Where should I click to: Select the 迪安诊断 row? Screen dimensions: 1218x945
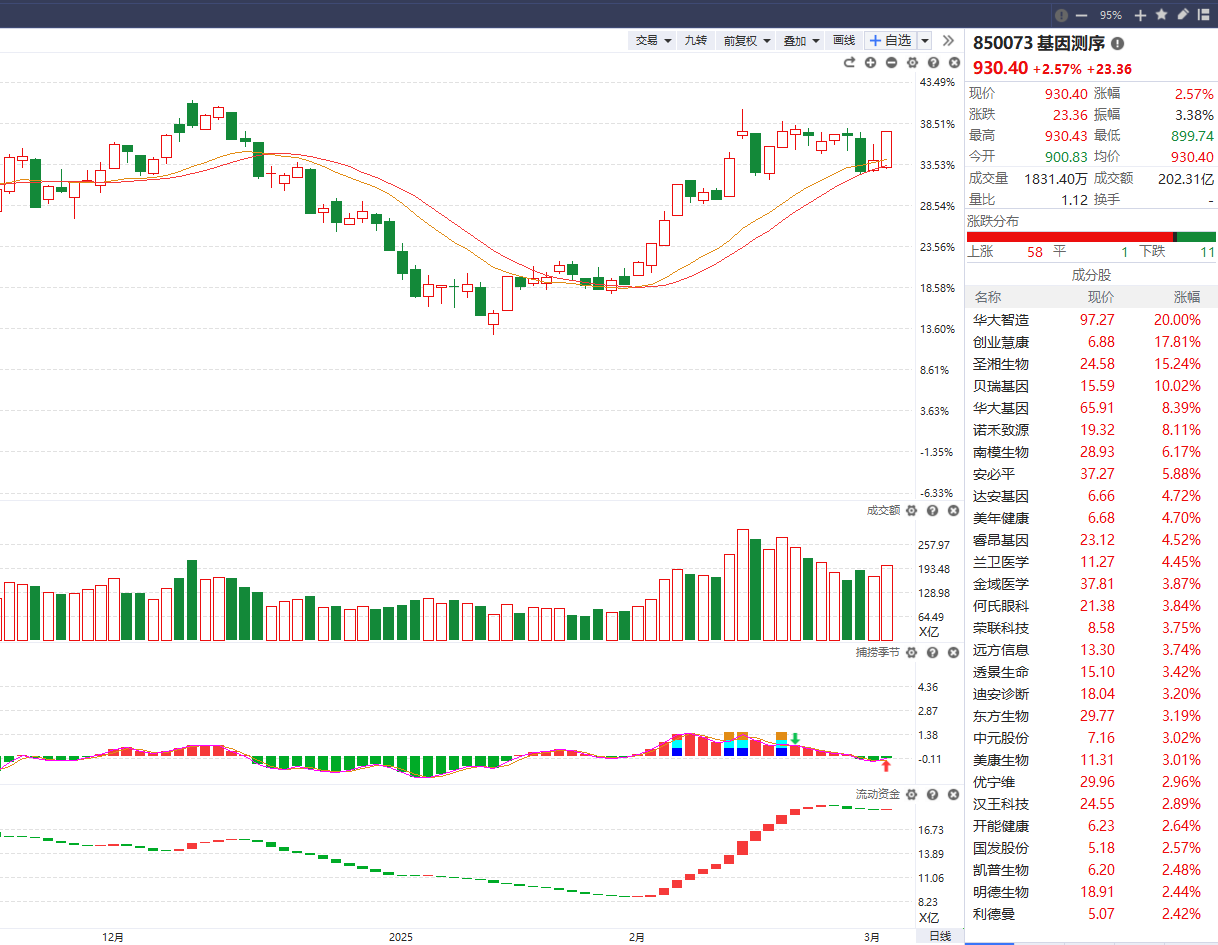[1091, 694]
